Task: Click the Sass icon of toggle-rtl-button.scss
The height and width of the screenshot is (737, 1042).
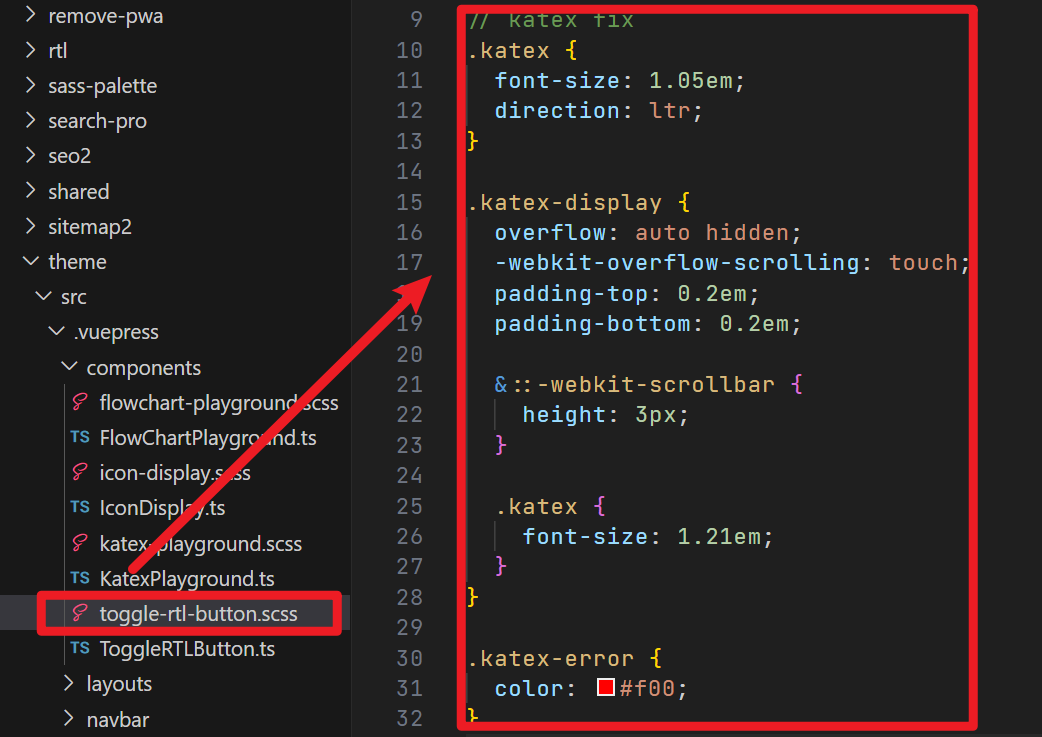Action: click(80, 613)
